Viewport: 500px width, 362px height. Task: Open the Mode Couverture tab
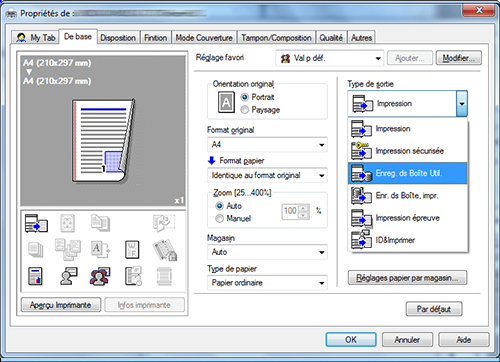204,38
